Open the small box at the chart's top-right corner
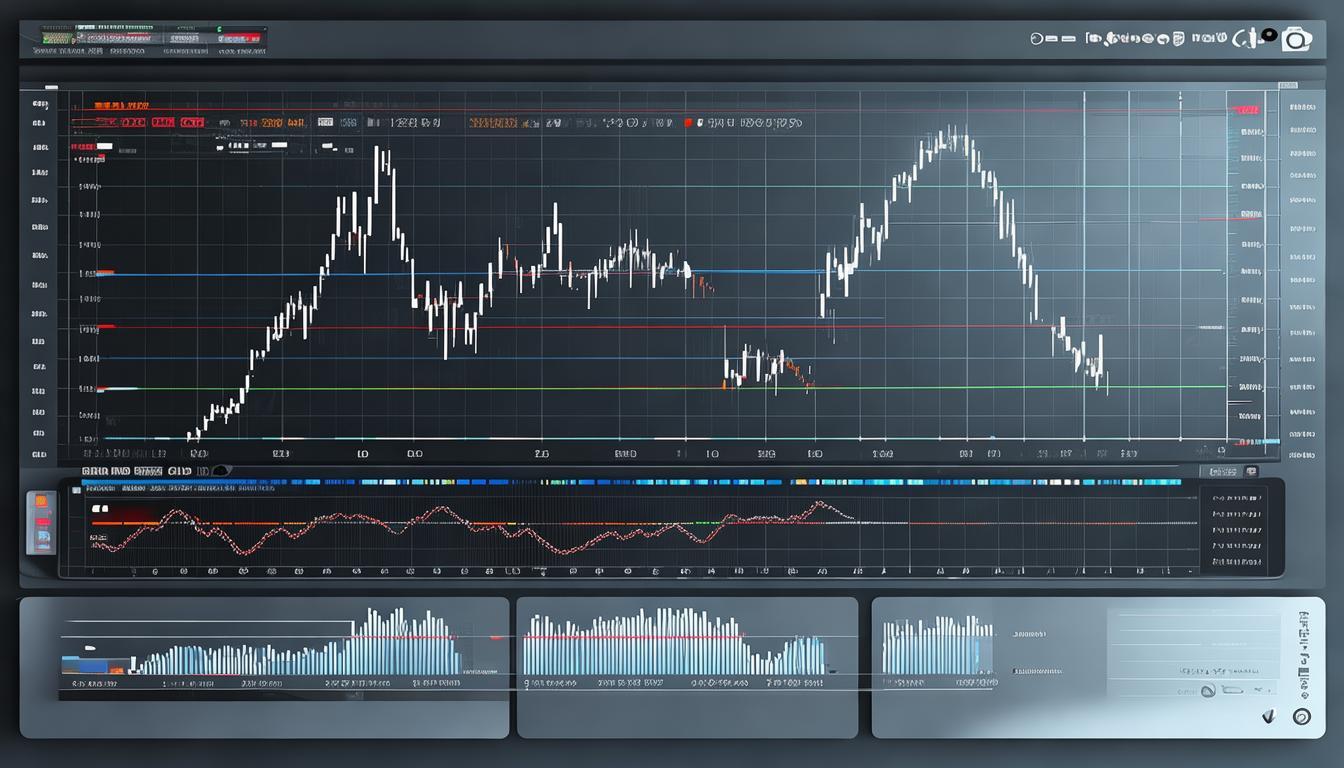The image size is (1344, 768). [x=1288, y=87]
